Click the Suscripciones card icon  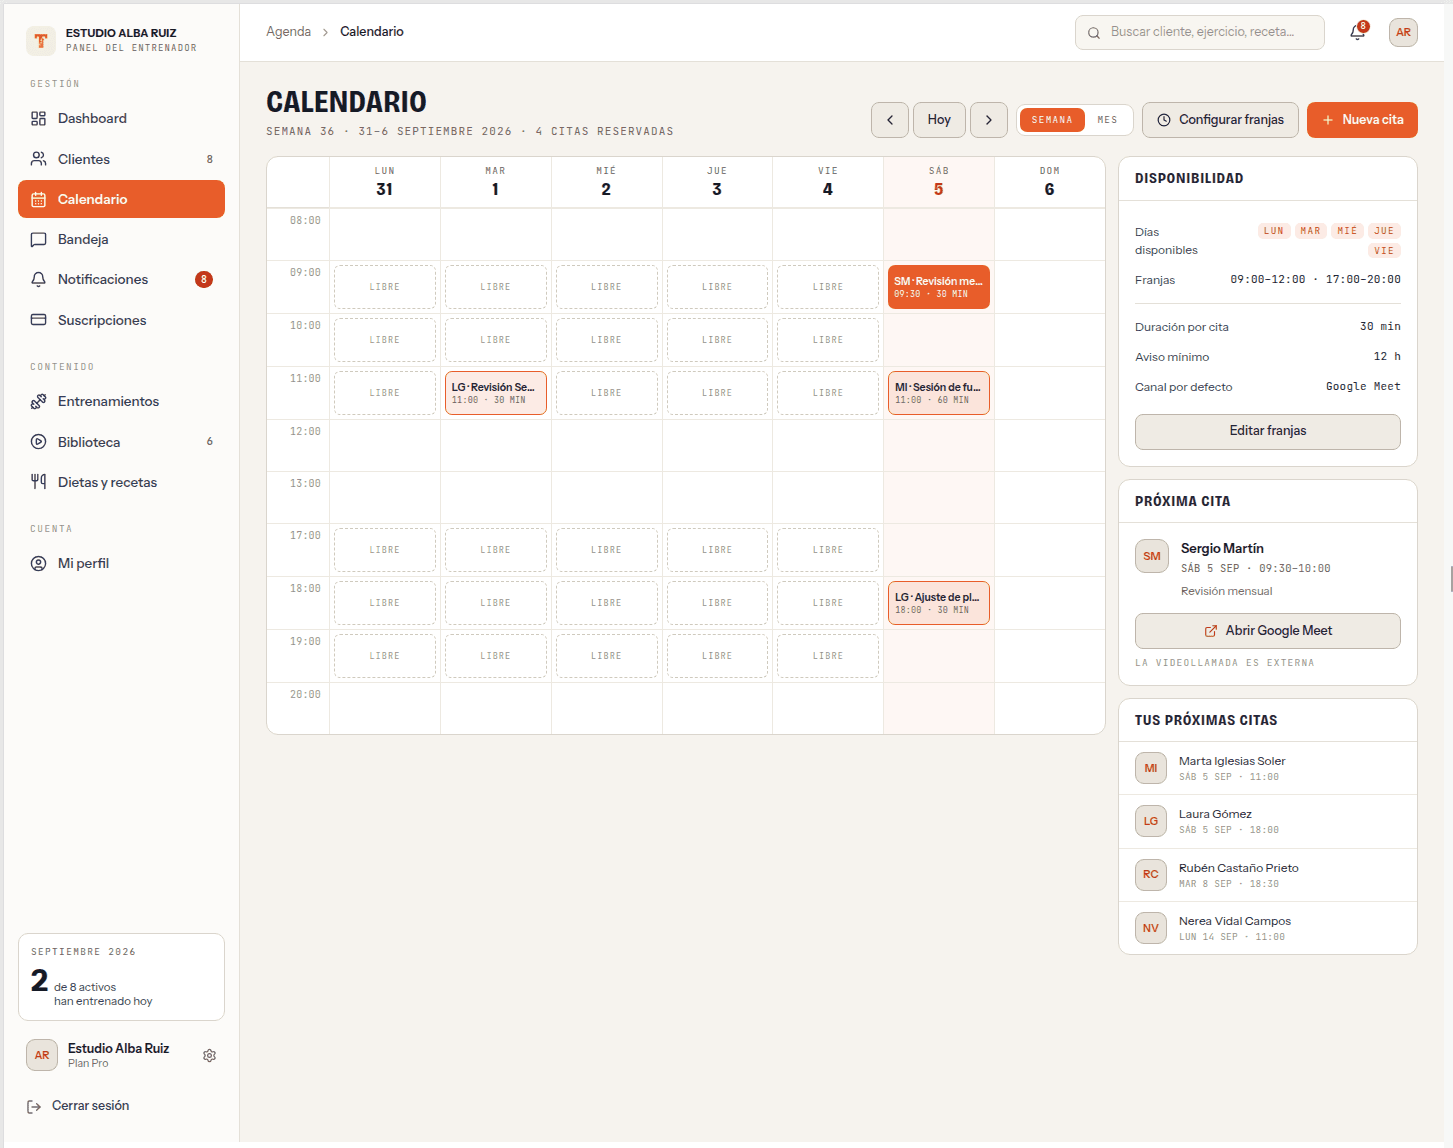(x=38, y=320)
